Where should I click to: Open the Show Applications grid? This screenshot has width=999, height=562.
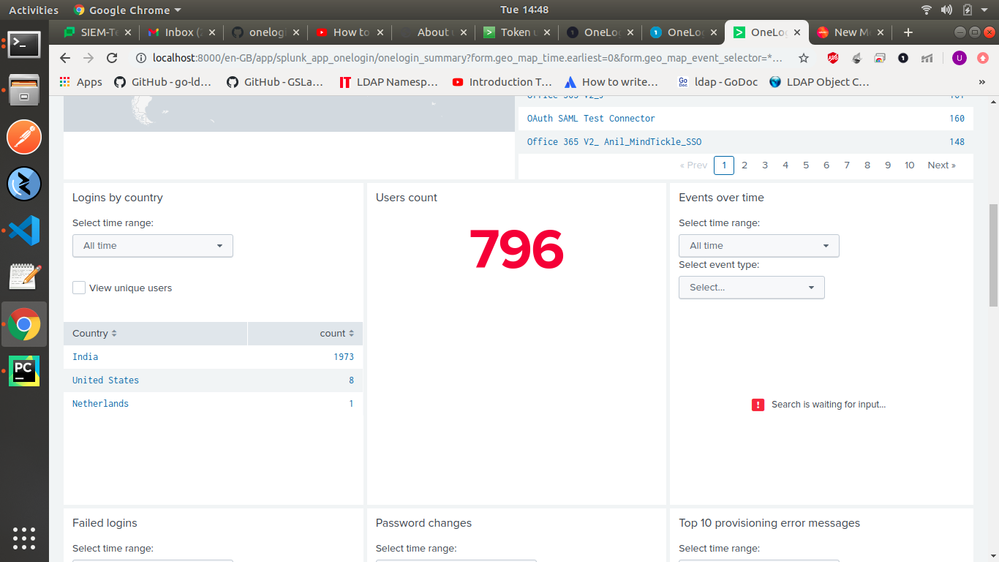click(x=24, y=537)
